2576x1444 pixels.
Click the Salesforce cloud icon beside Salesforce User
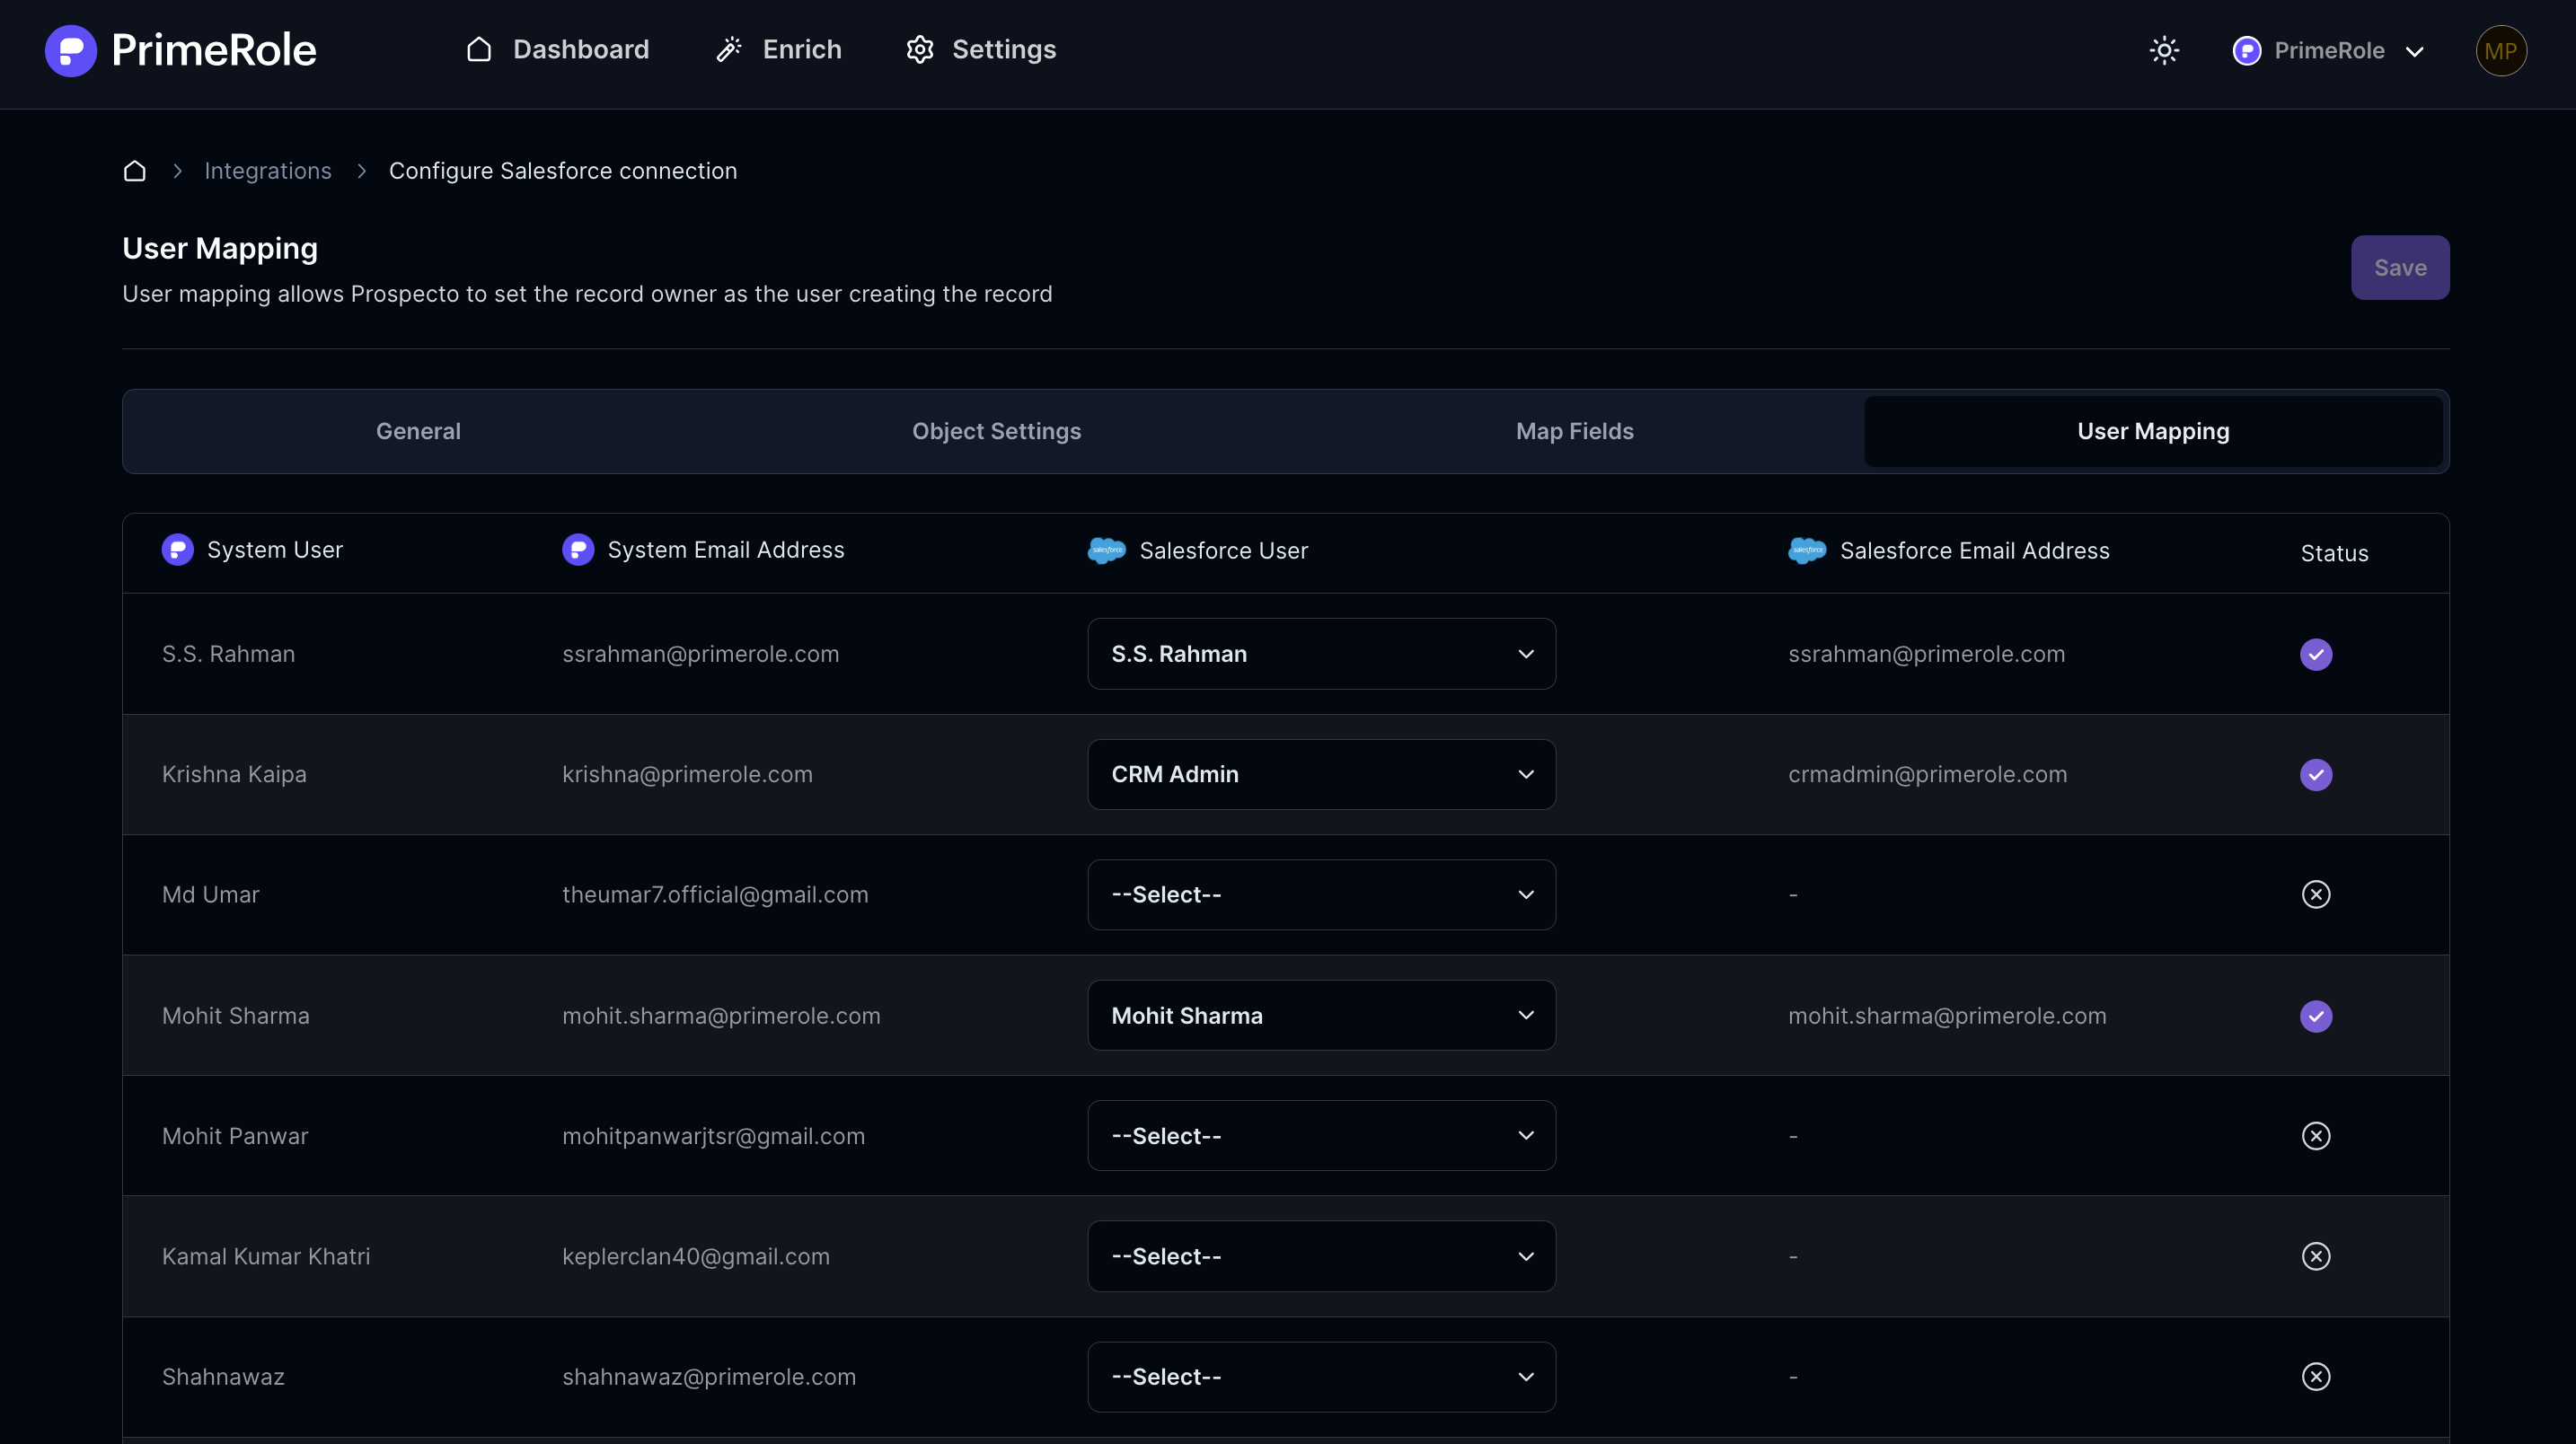(x=1107, y=551)
